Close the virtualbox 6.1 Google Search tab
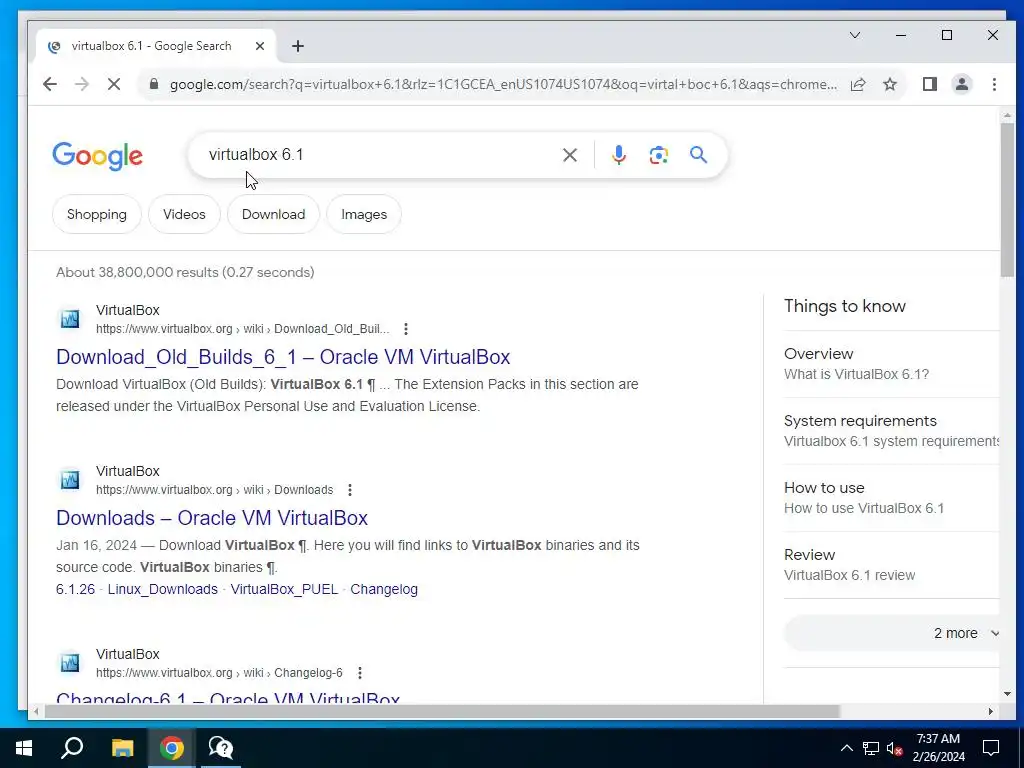Viewport: 1024px width, 768px height. (x=260, y=46)
